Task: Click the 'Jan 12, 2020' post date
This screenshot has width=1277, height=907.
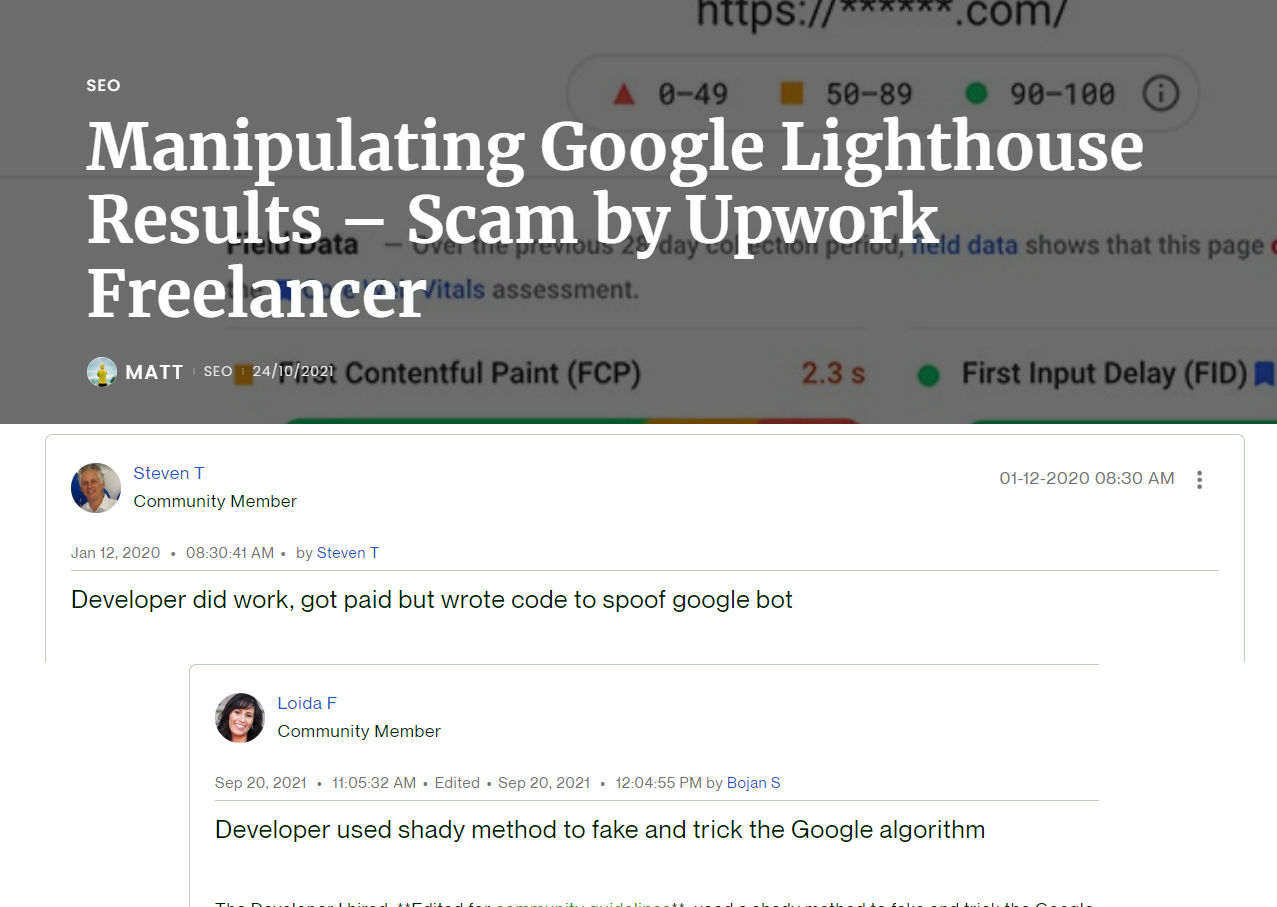Action: point(116,552)
